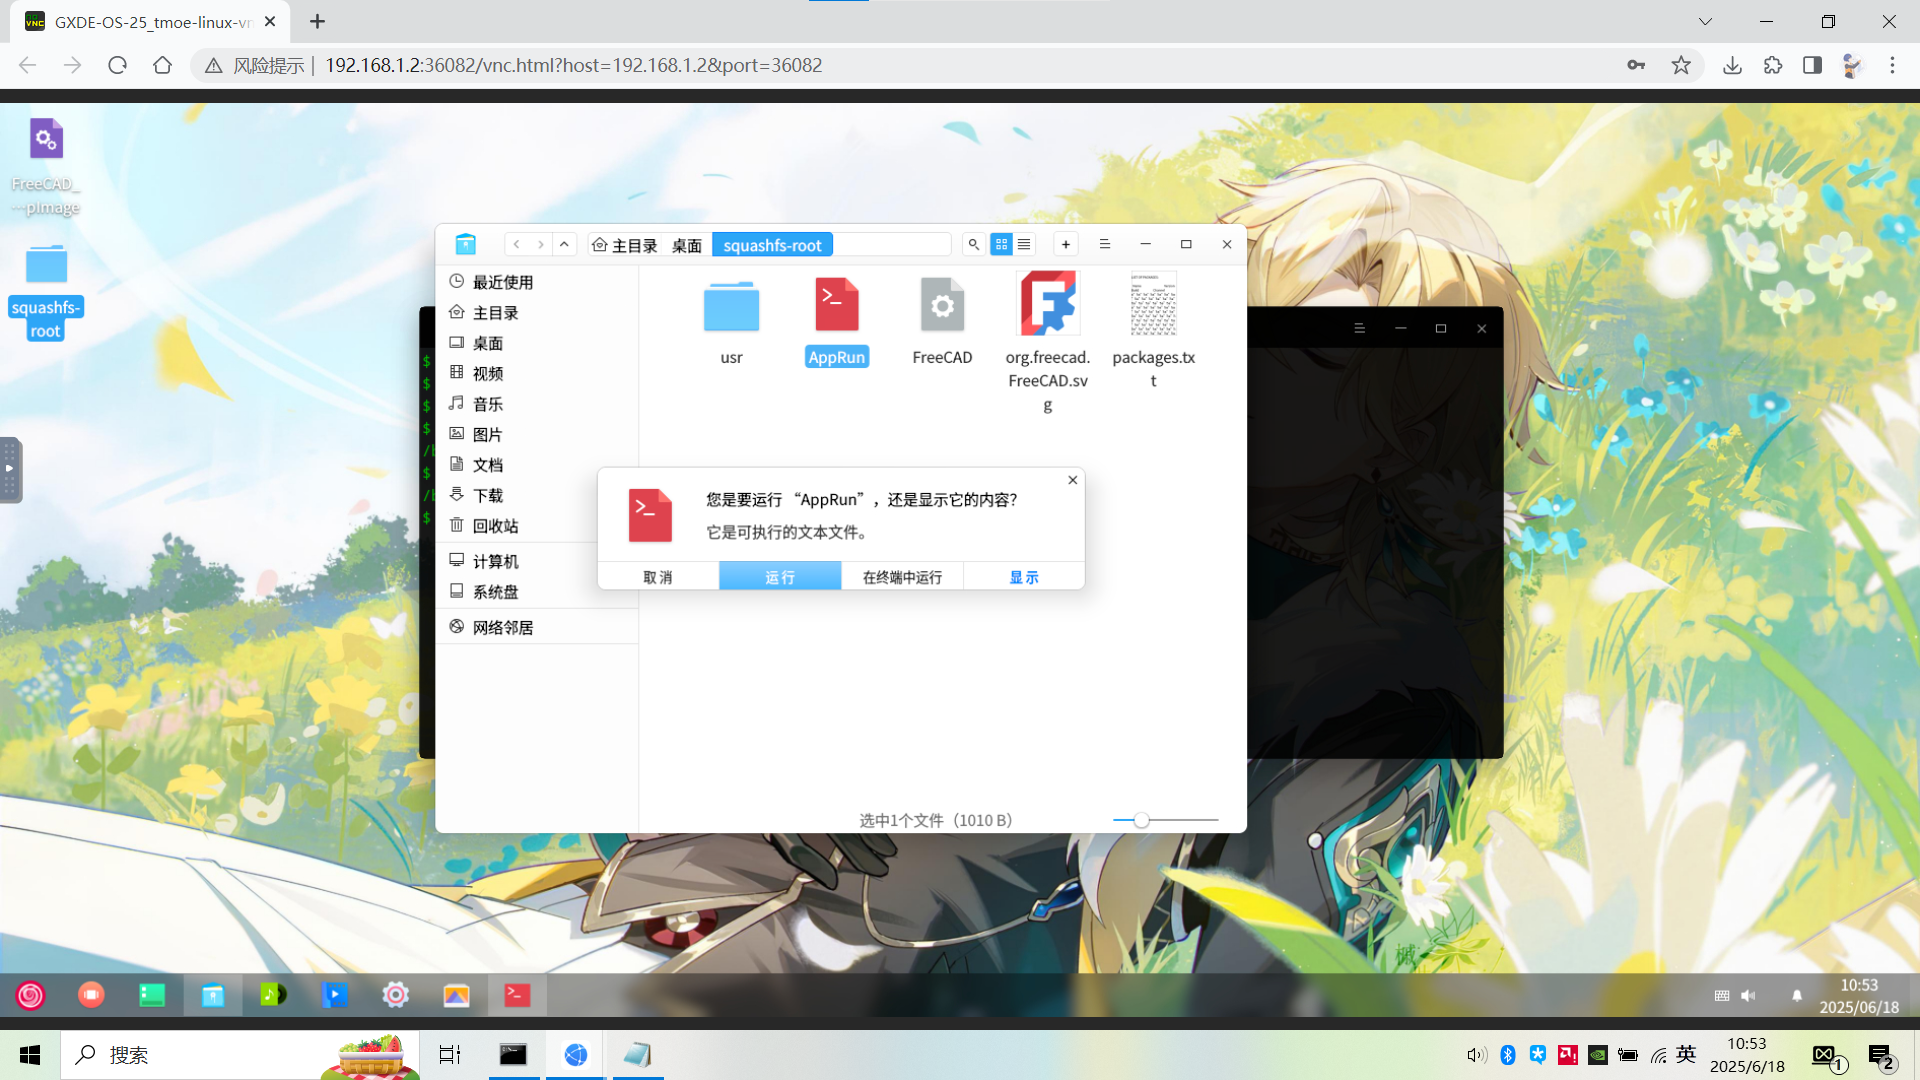1920x1080 pixels.
Task: Click the 主目录 breadcrumb
Action: (x=625, y=245)
